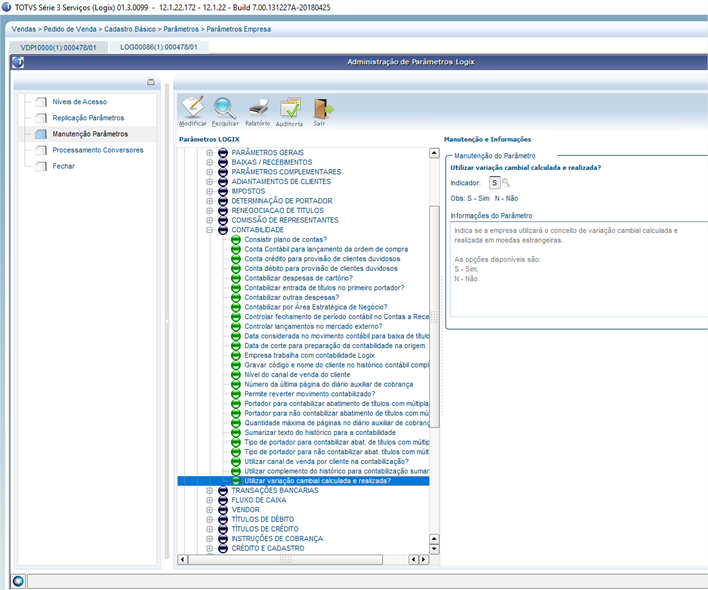Select 'Controlar lançamentos no mercado externo?' row
The height and width of the screenshot is (590, 708).
point(313,326)
